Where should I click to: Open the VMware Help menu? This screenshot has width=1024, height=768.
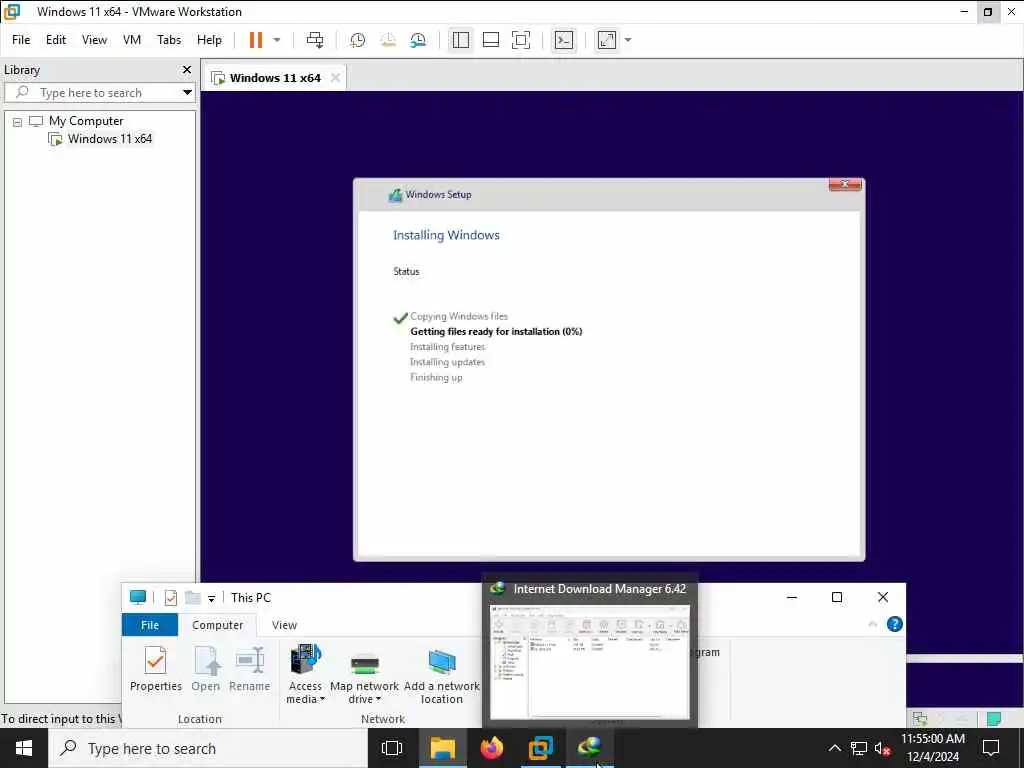click(209, 40)
